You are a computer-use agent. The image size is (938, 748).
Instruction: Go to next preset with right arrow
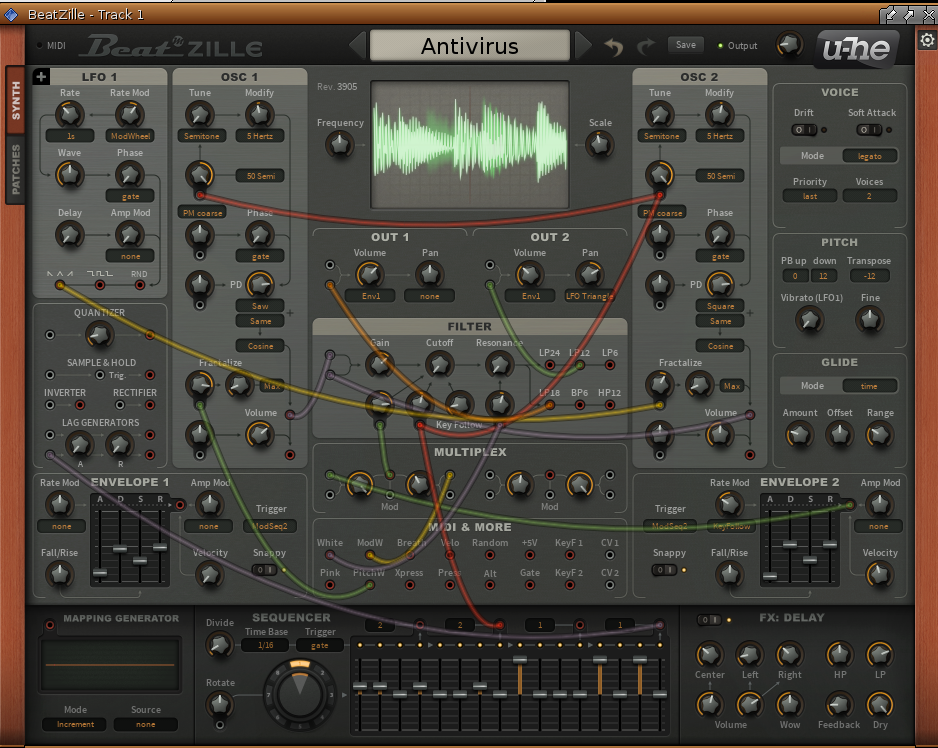(583, 45)
